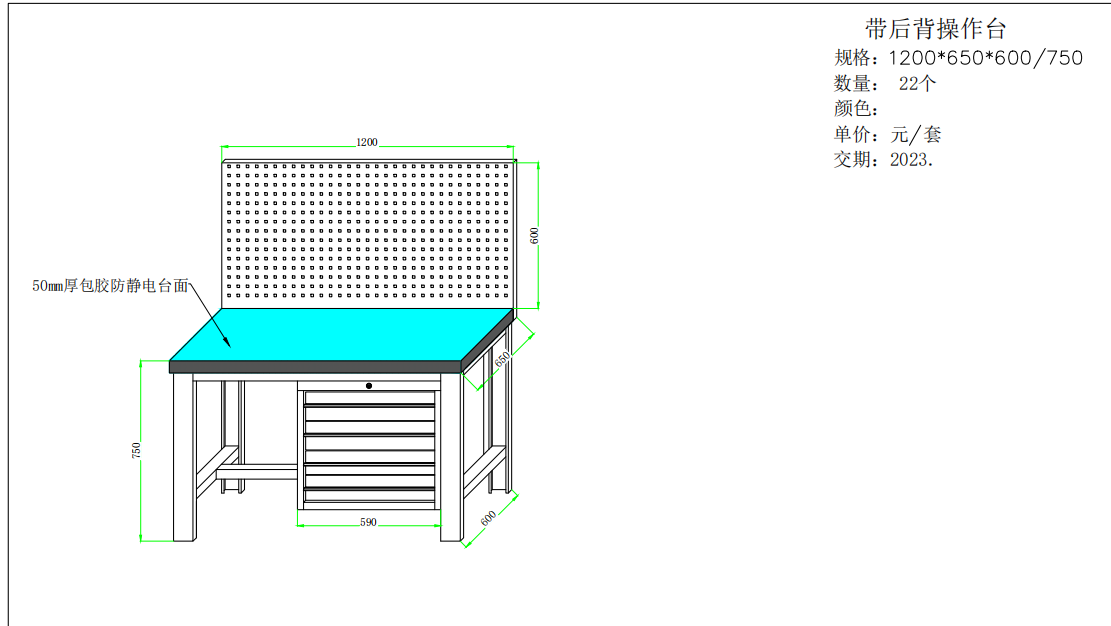Select the 600 back panel height dimension
The height and width of the screenshot is (626, 1111).
coord(534,236)
